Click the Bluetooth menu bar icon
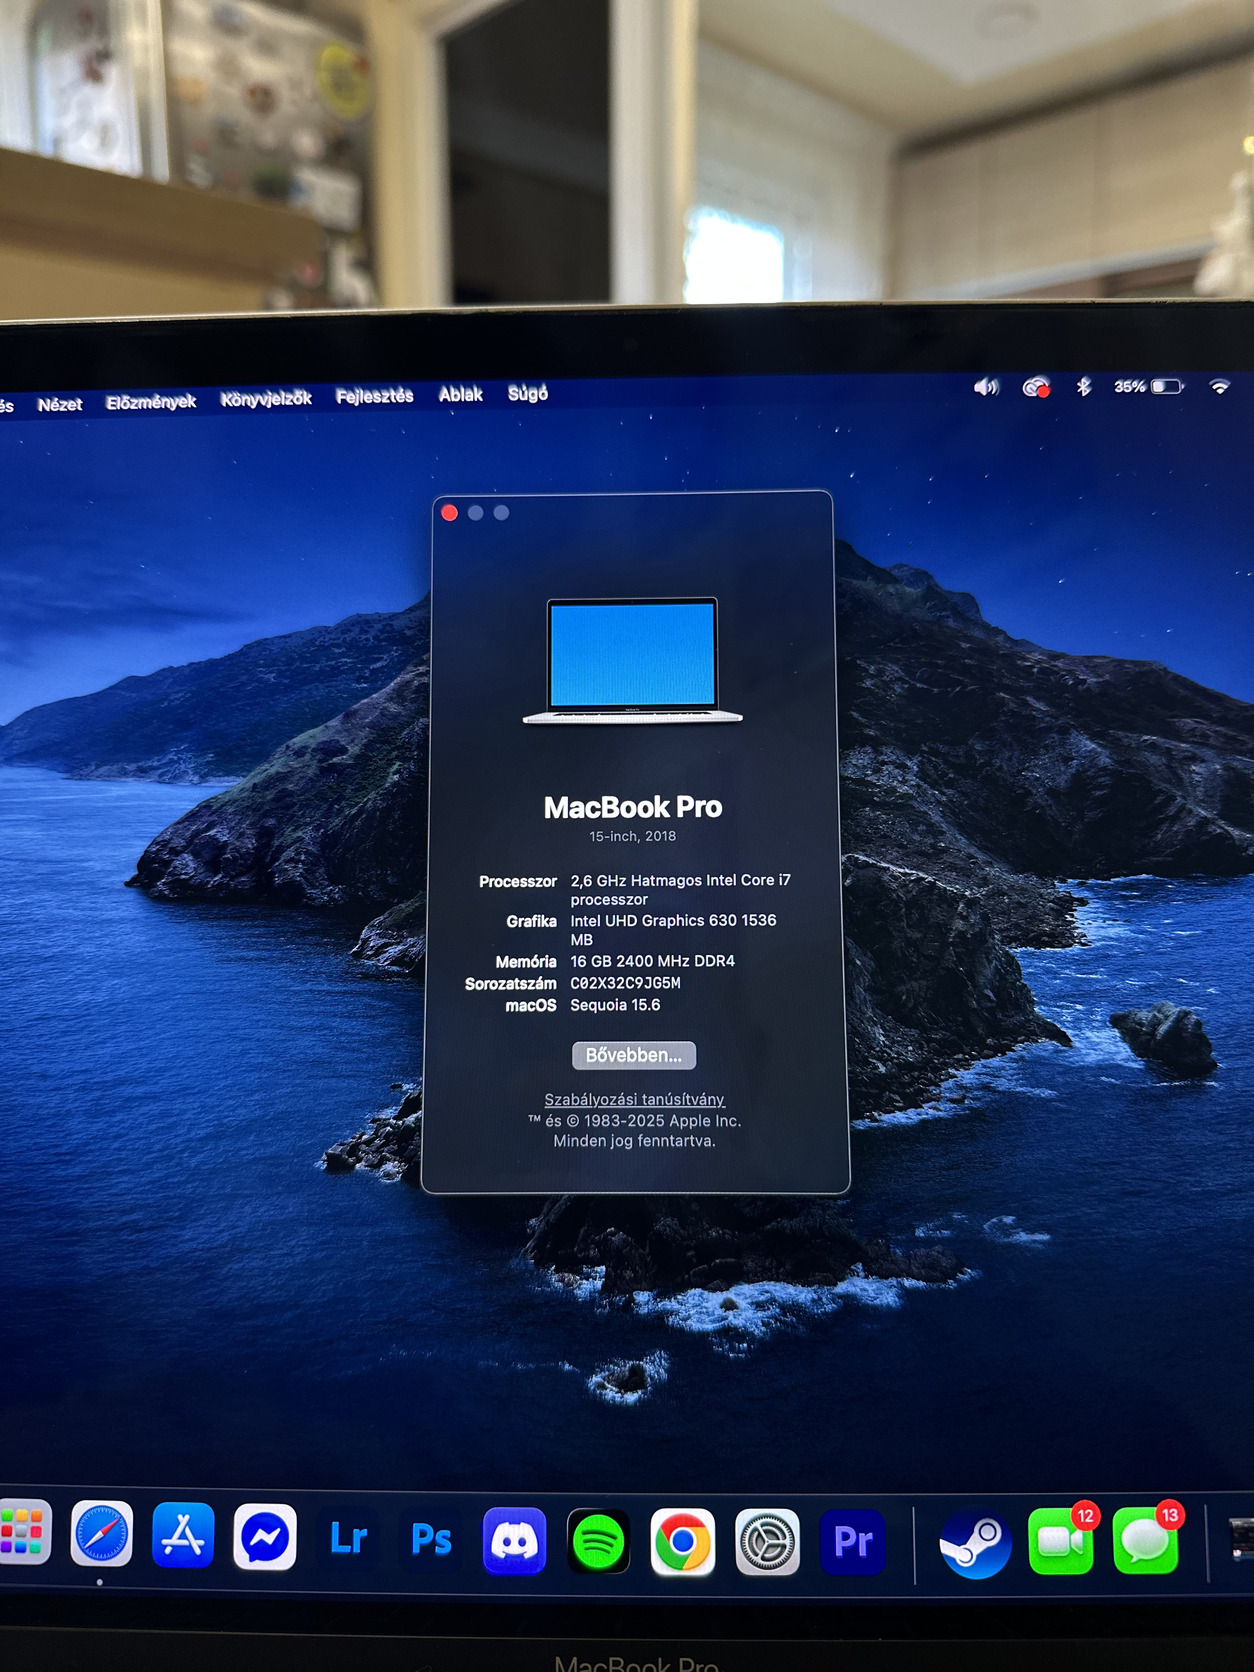Image resolution: width=1254 pixels, height=1672 pixels. point(1084,387)
